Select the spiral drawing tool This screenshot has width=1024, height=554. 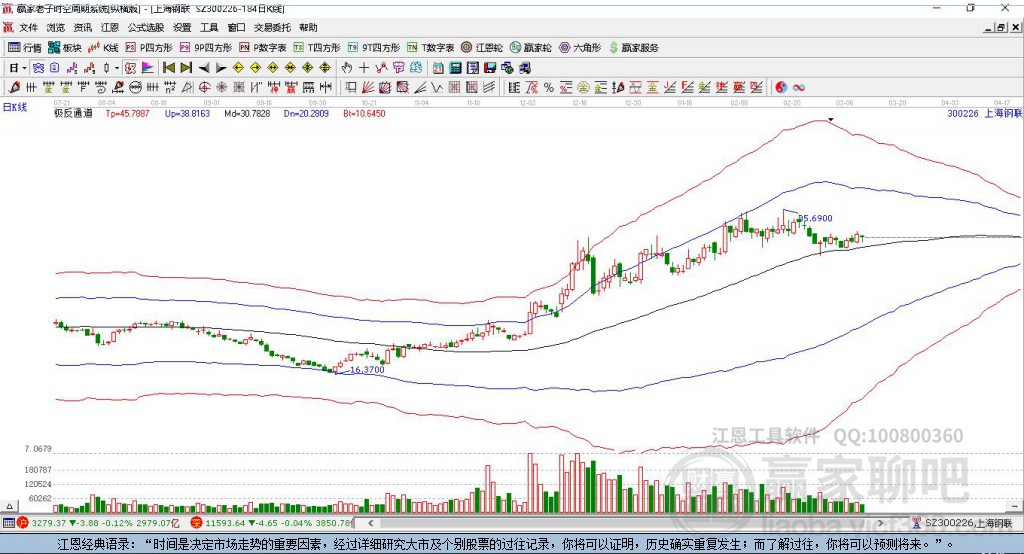(x=101, y=88)
